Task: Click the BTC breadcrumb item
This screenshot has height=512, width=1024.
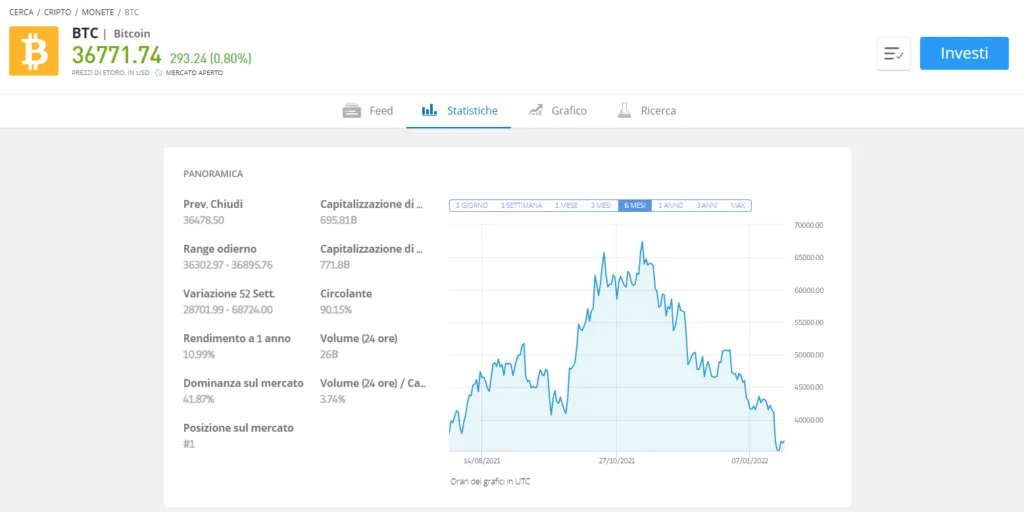Action: point(131,12)
